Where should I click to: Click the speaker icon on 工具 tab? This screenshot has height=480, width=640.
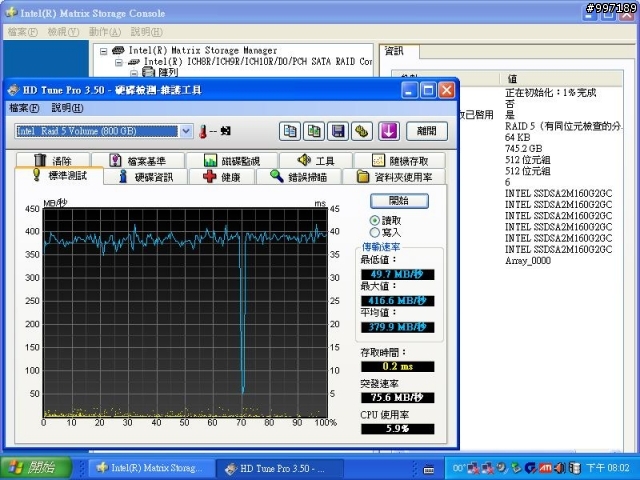304,160
